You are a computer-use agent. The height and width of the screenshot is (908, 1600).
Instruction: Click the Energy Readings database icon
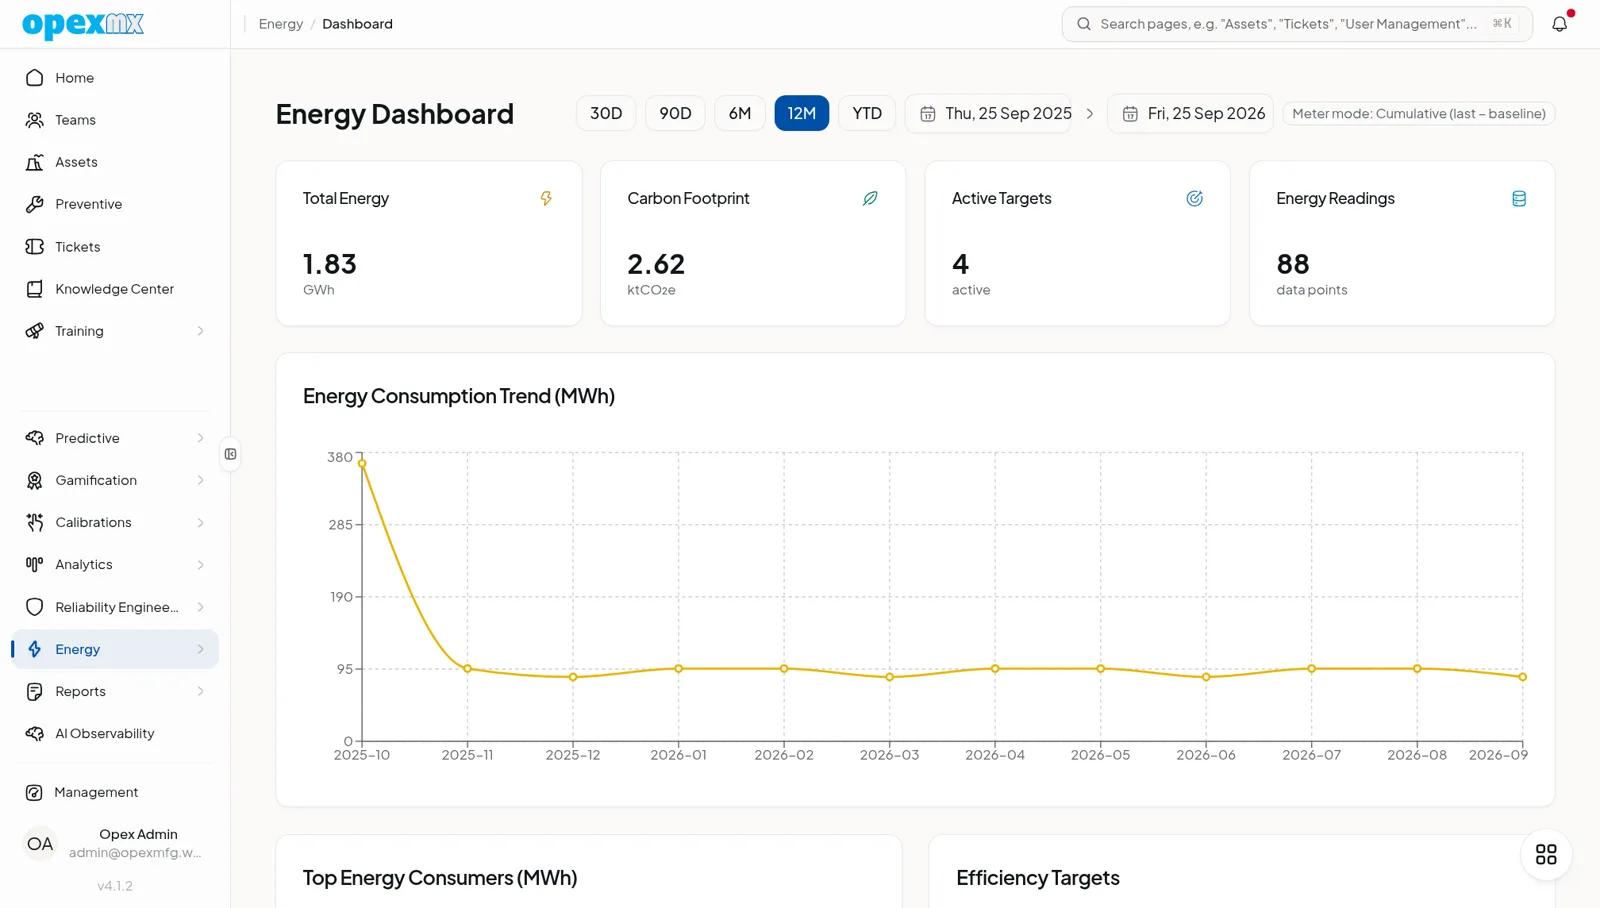[x=1519, y=198]
